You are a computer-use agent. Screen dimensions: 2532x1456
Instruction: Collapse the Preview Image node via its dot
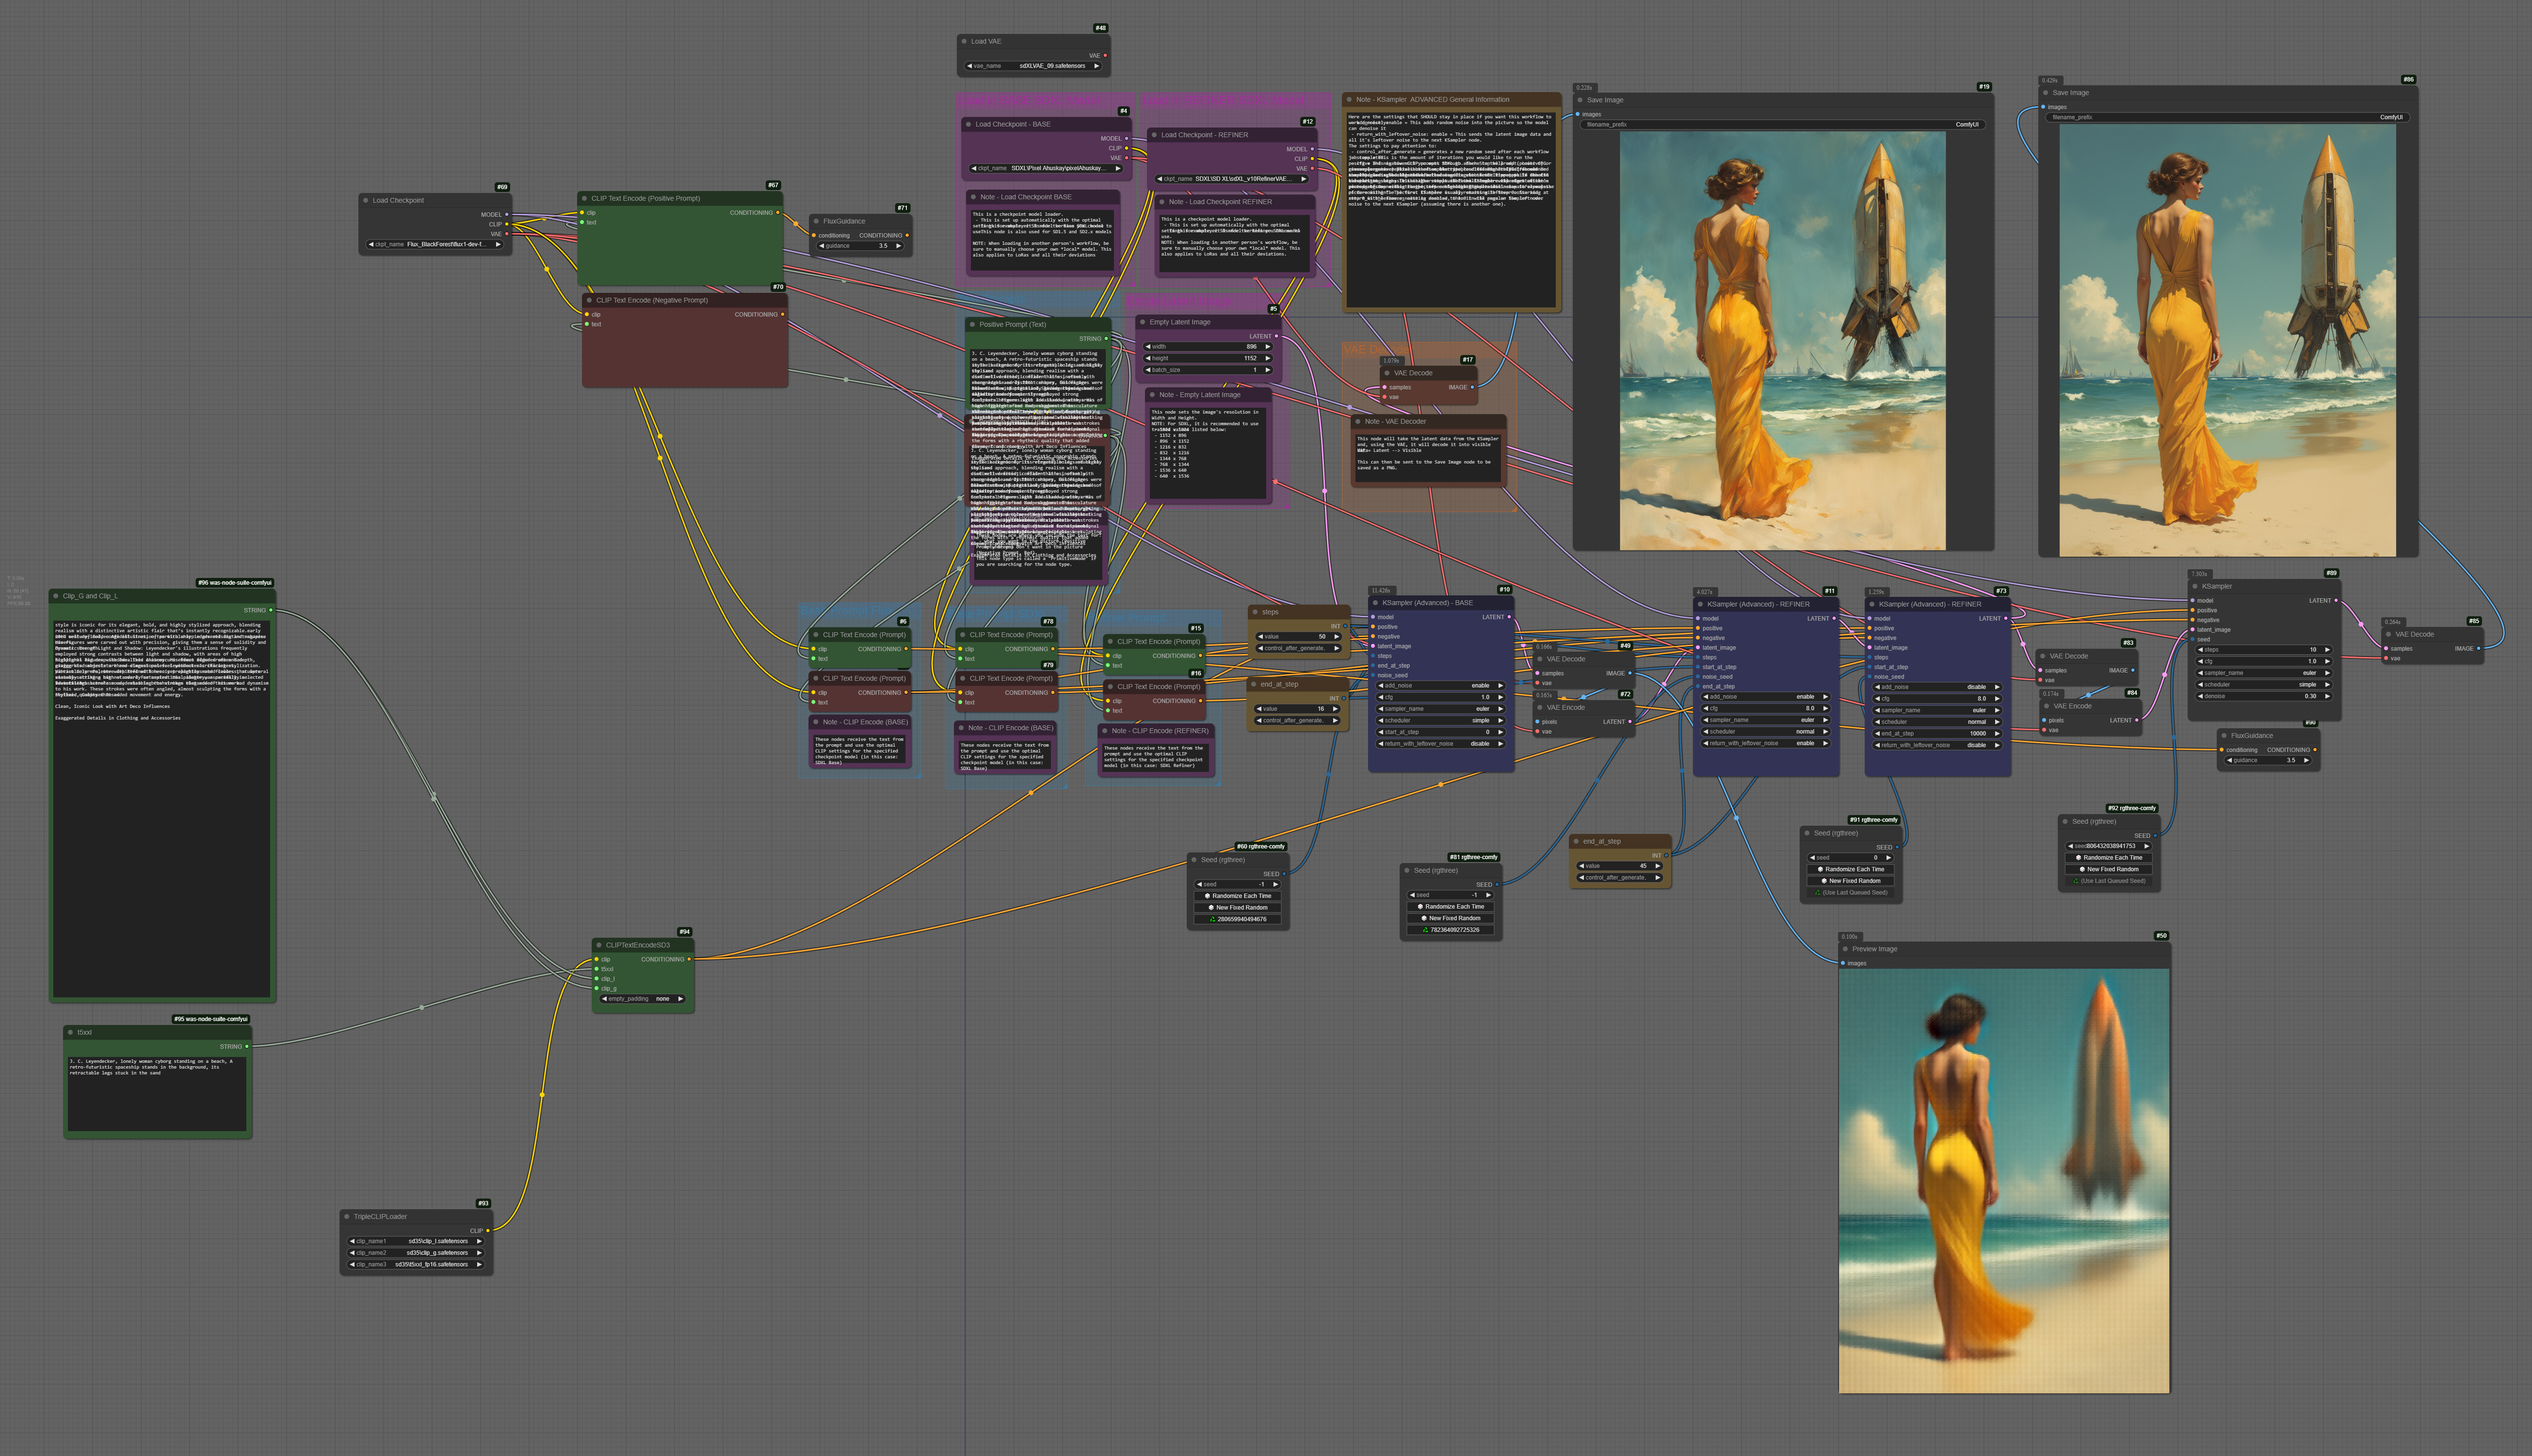tap(1845, 949)
